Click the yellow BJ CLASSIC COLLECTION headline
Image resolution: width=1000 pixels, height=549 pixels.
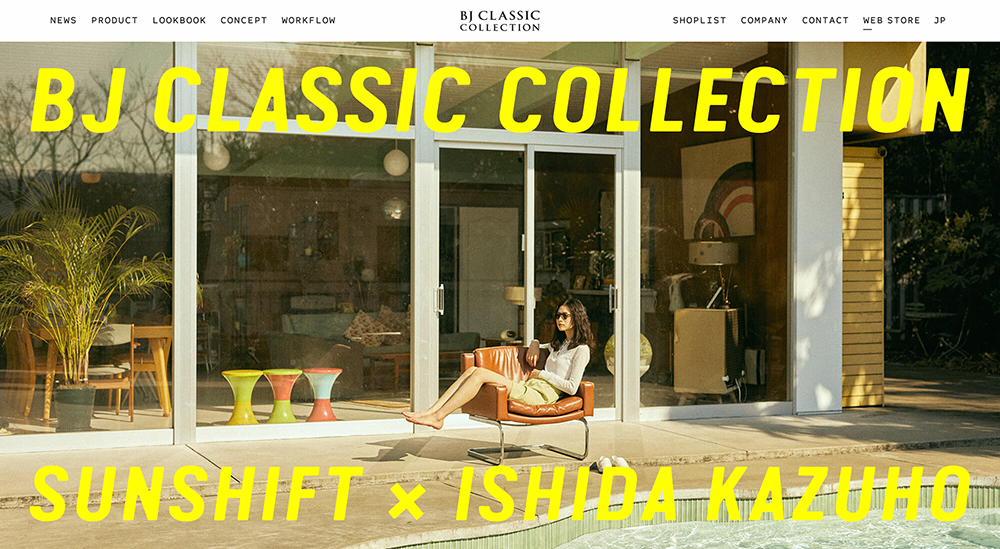500,99
